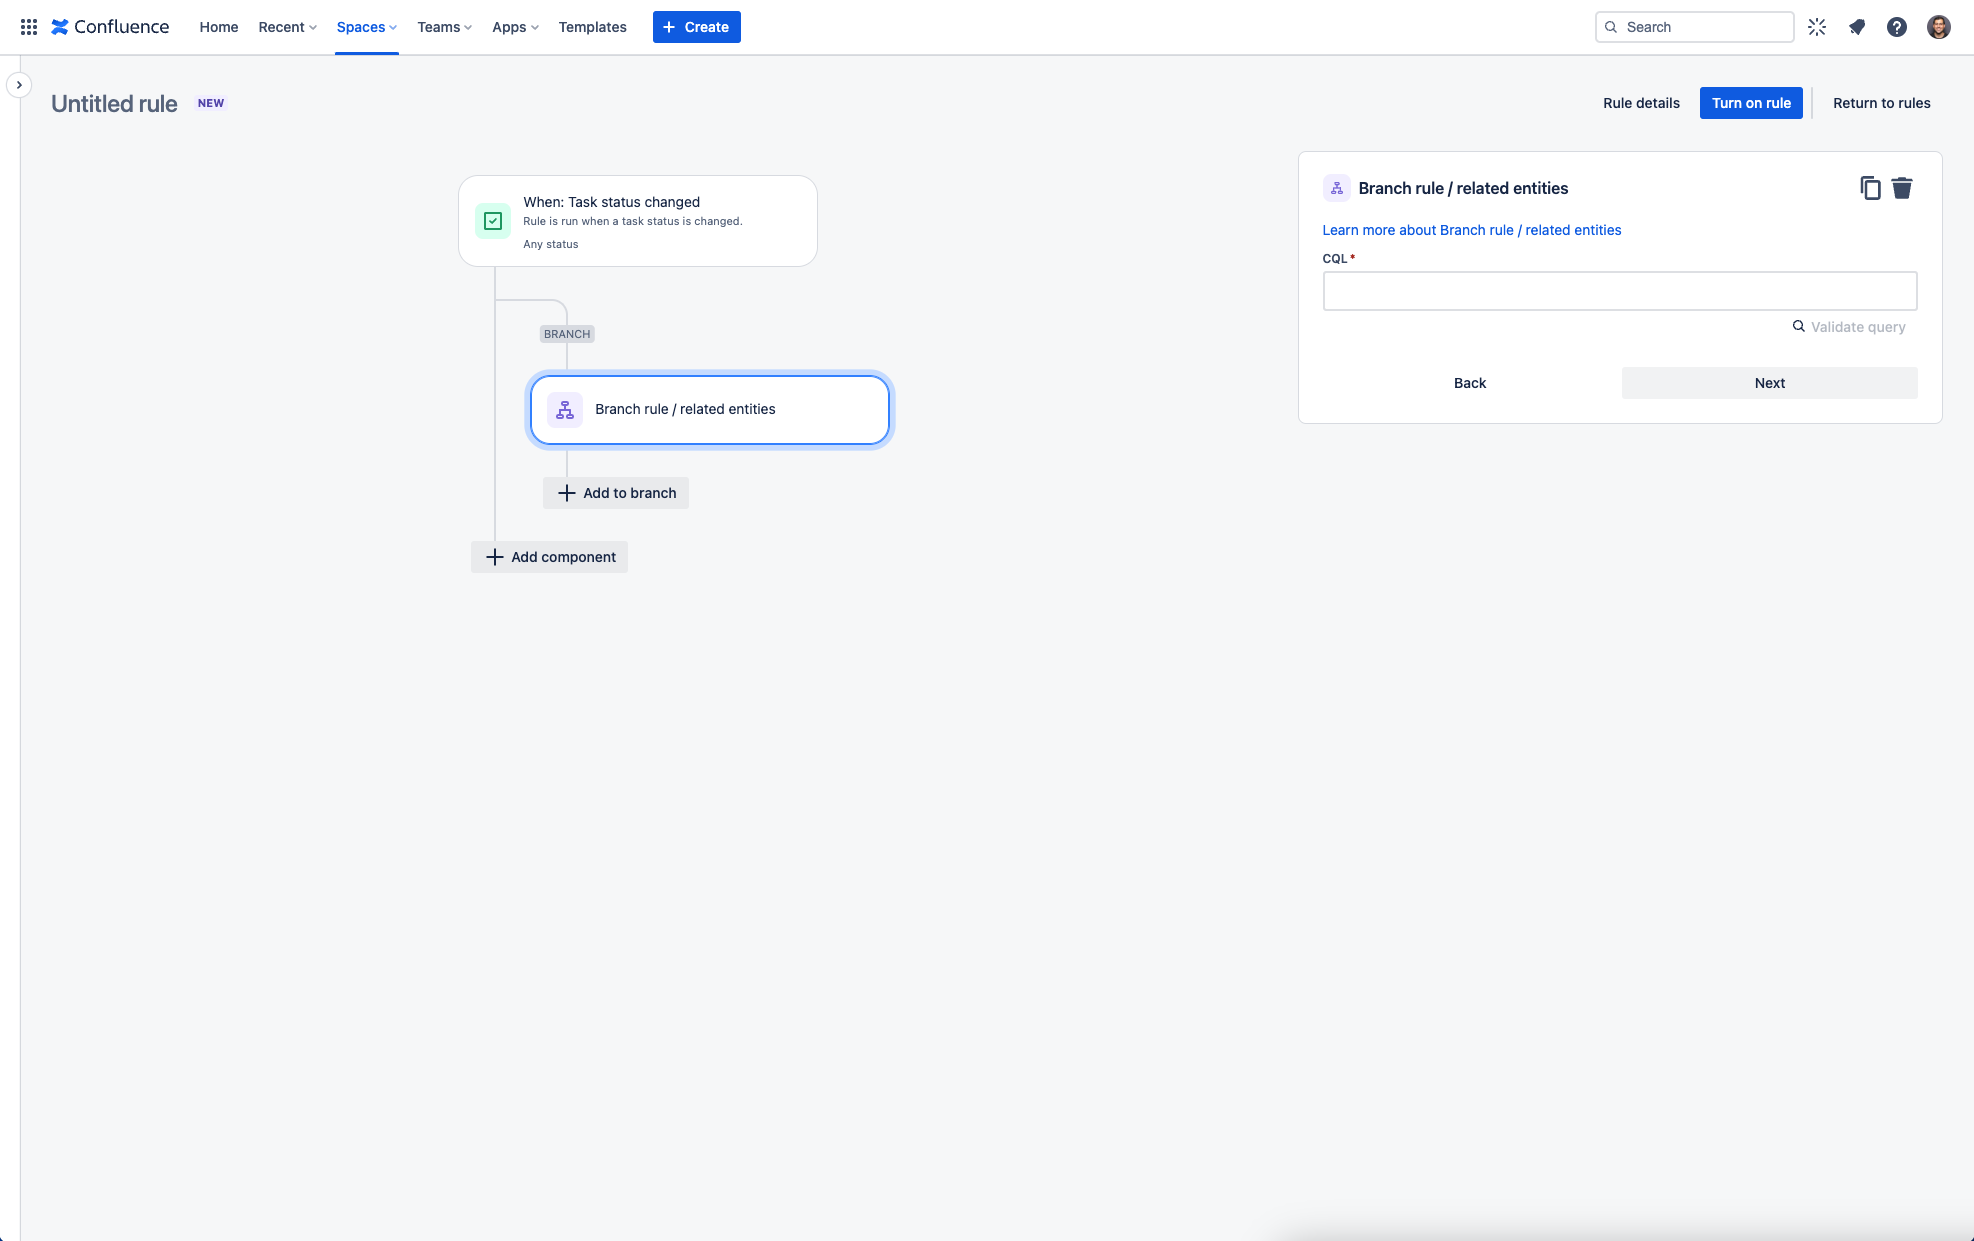Open Learn more about Branch rule link
The height and width of the screenshot is (1241, 1974).
pyautogui.click(x=1472, y=230)
